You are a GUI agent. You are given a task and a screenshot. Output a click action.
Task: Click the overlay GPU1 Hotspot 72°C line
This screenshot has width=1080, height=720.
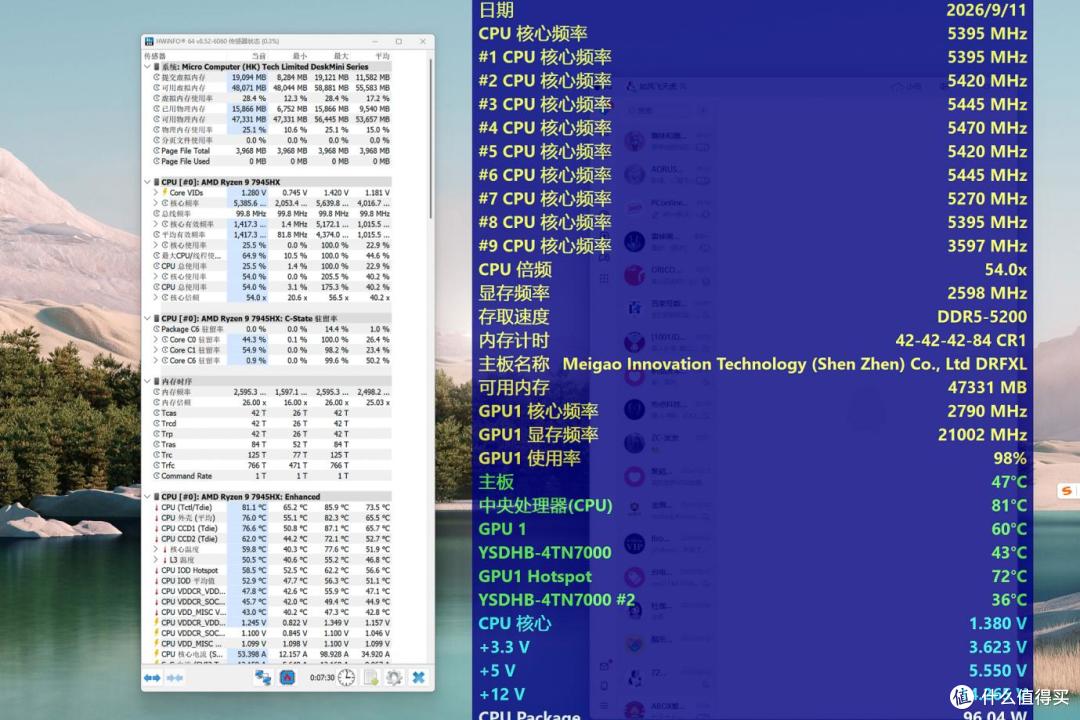753,576
